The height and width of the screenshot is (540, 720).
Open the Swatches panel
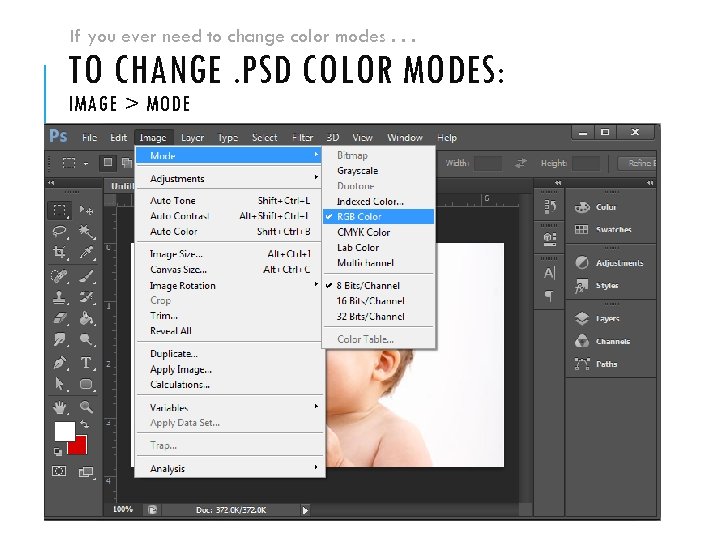(x=603, y=229)
